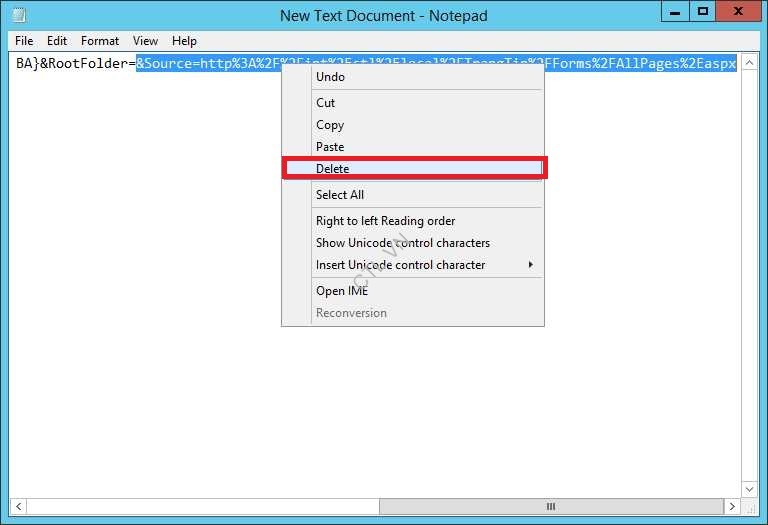Open the Format menu
This screenshot has width=768, height=525.
pos(100,41)
